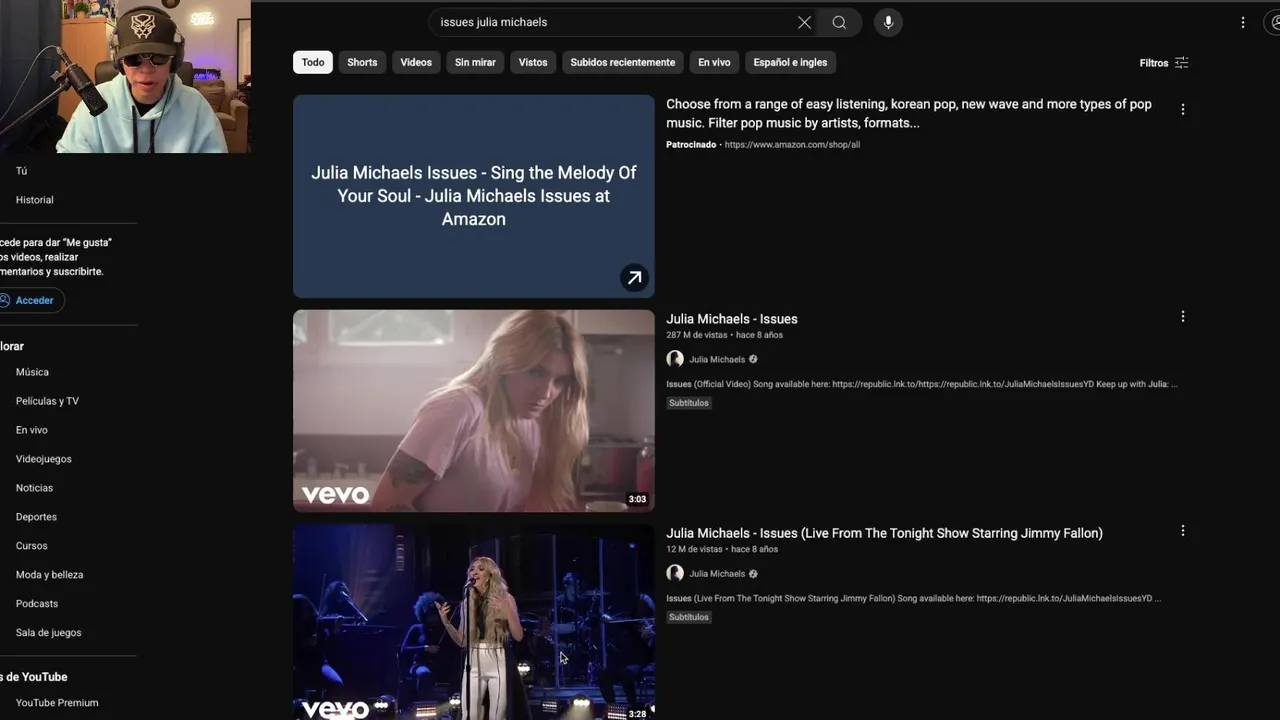
Task: Click the 287 M de vistas text
Action: (697, 335)
